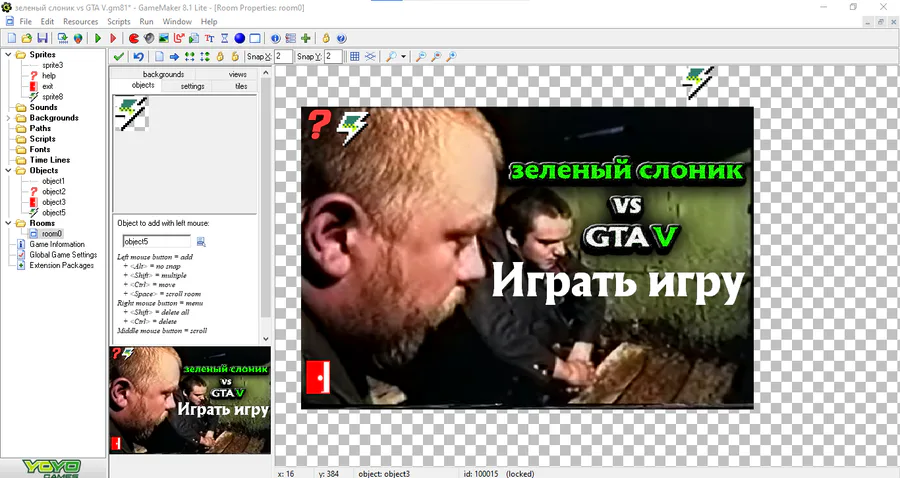900x478 pixels.
Task: Collapse the Objects folder
Action: pyautogui.click(x=8, y=170)
